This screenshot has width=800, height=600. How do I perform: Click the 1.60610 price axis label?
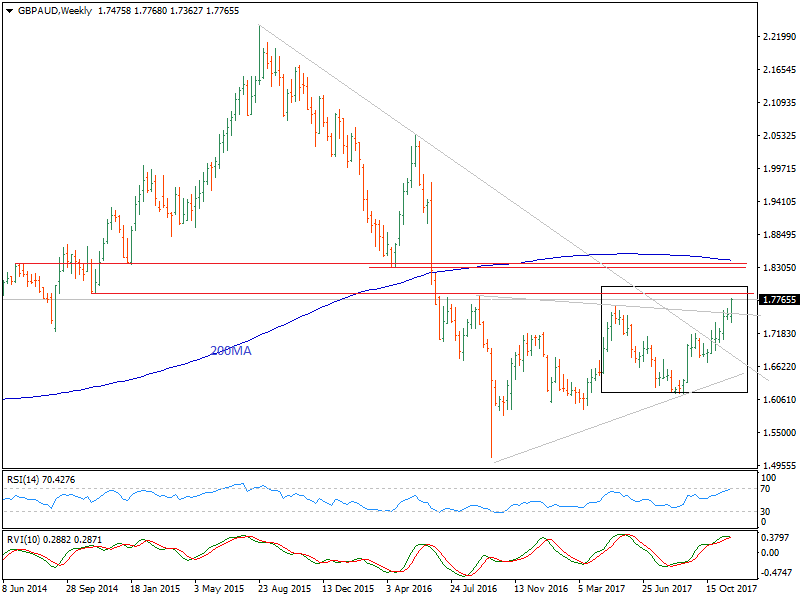(x=777, y=399)
